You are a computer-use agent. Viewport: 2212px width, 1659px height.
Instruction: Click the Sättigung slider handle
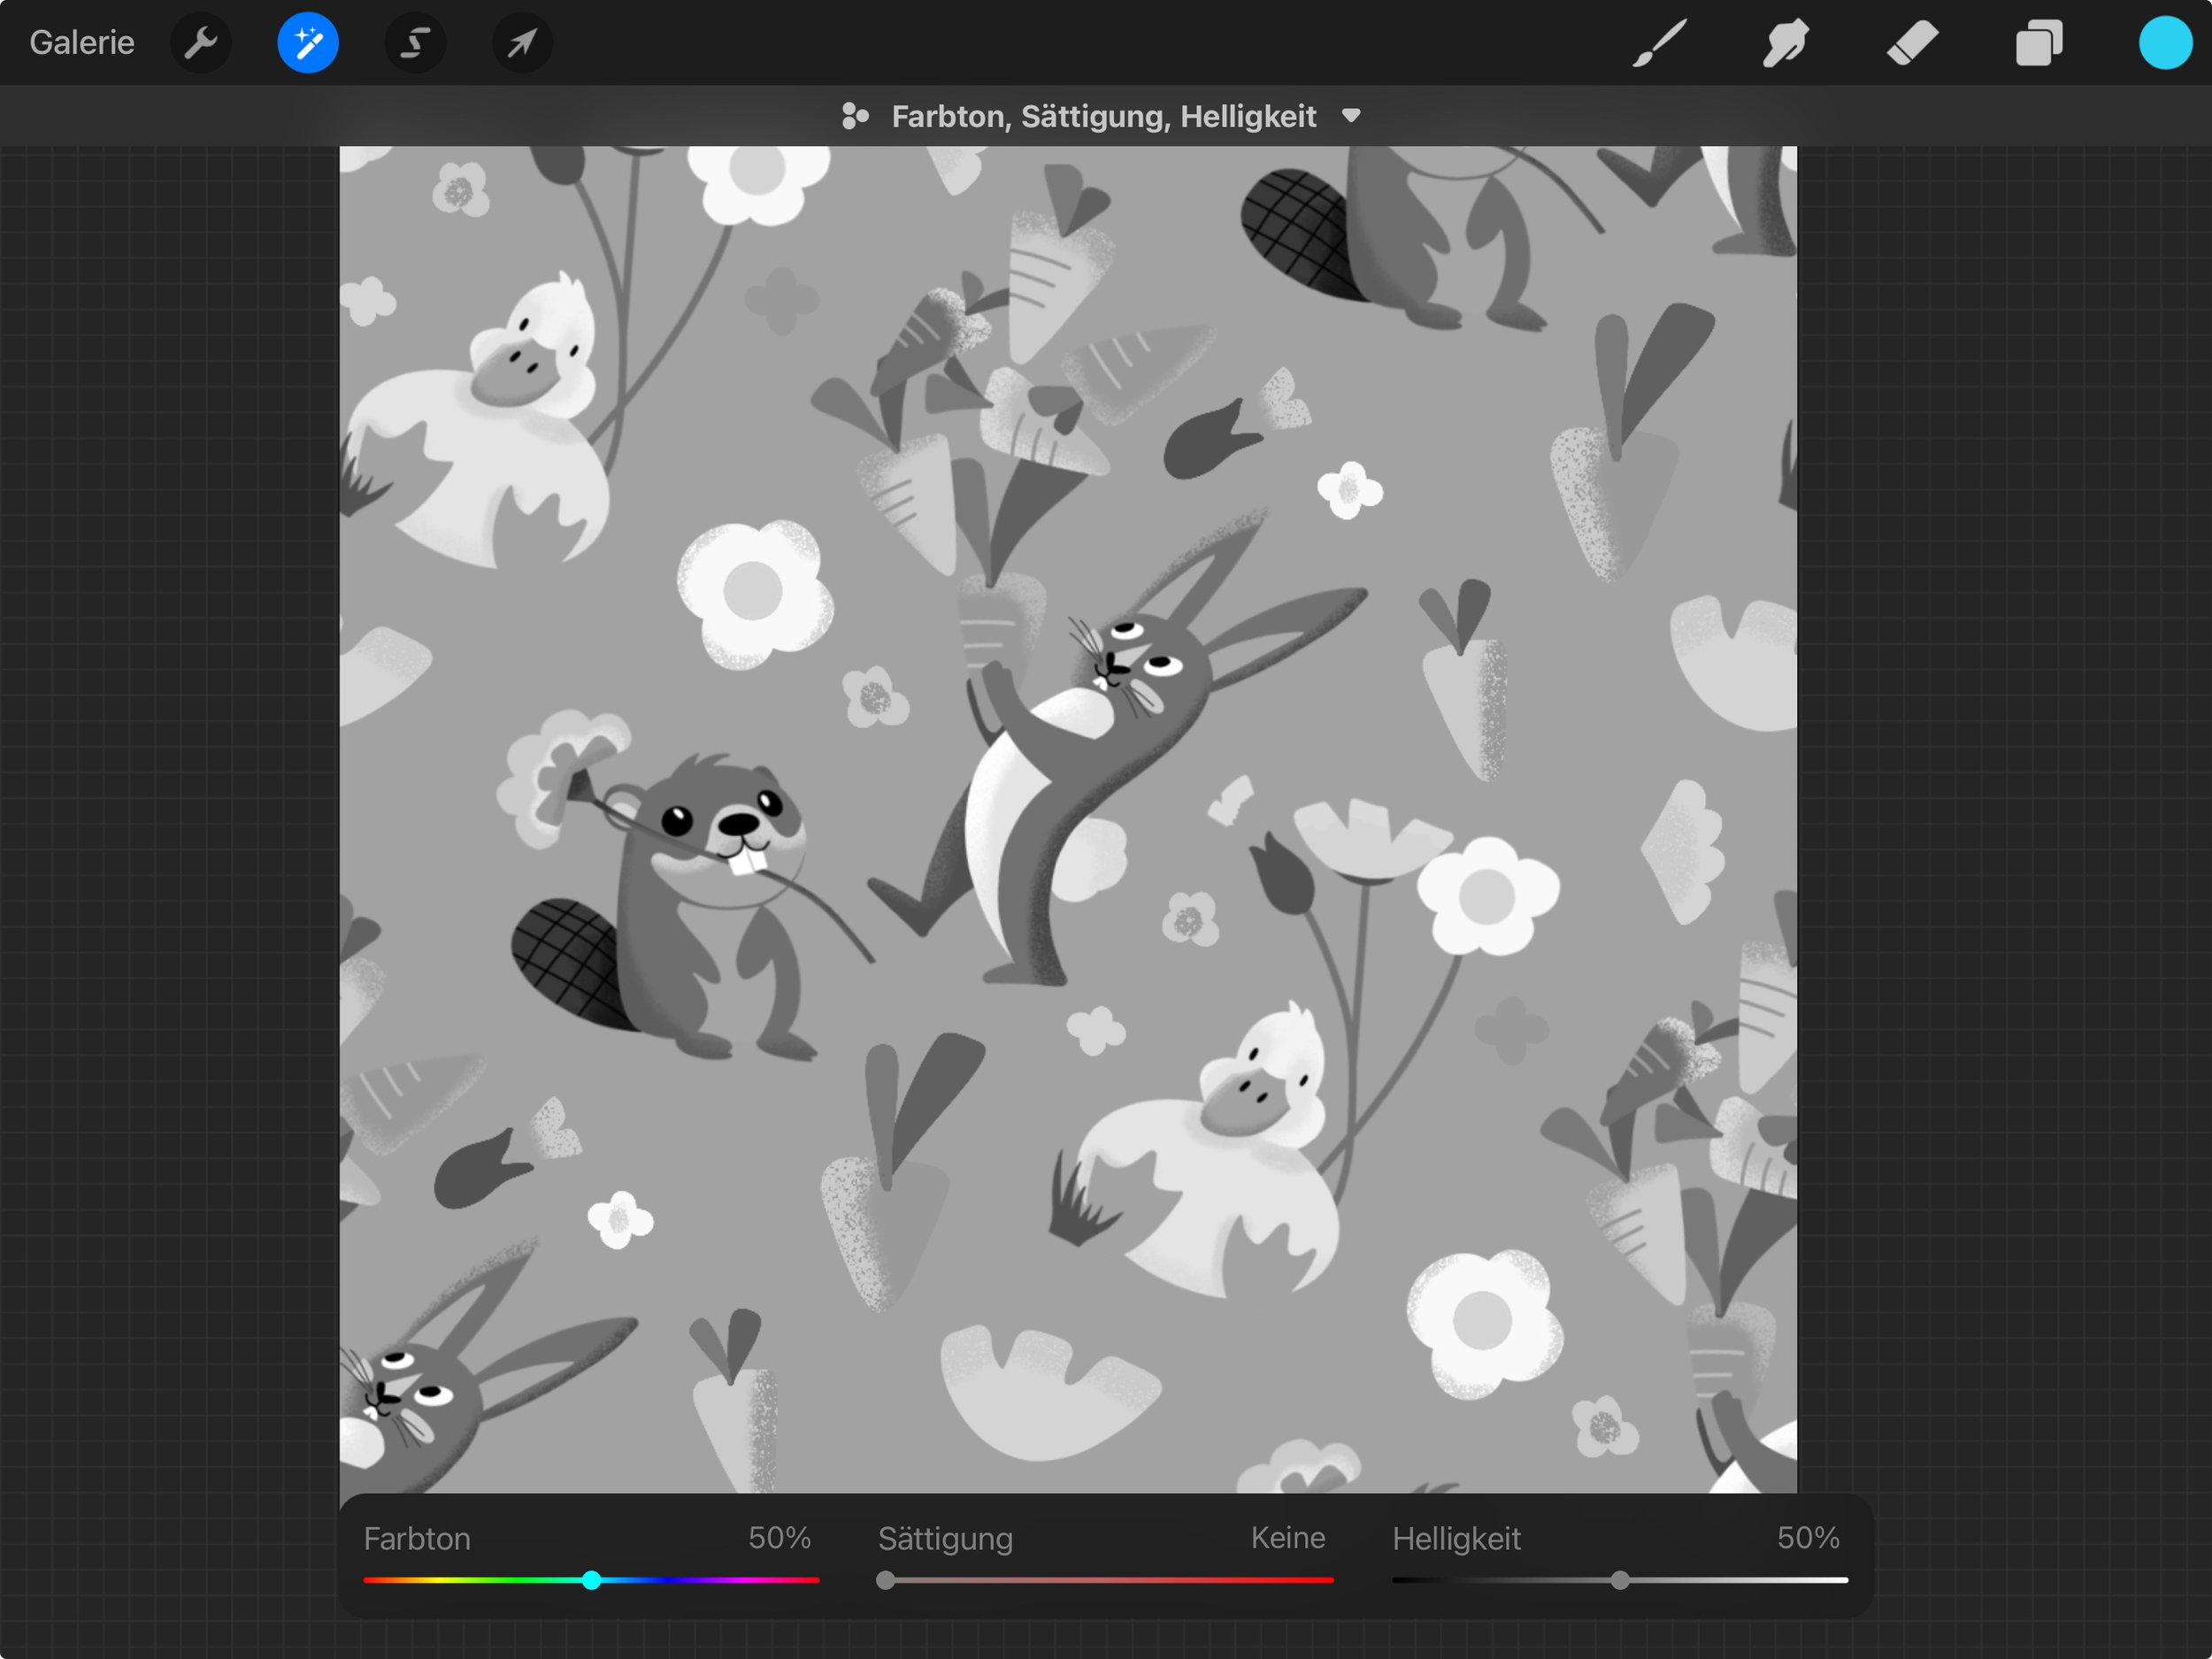pyautogui.click(x=885, y=1580)
